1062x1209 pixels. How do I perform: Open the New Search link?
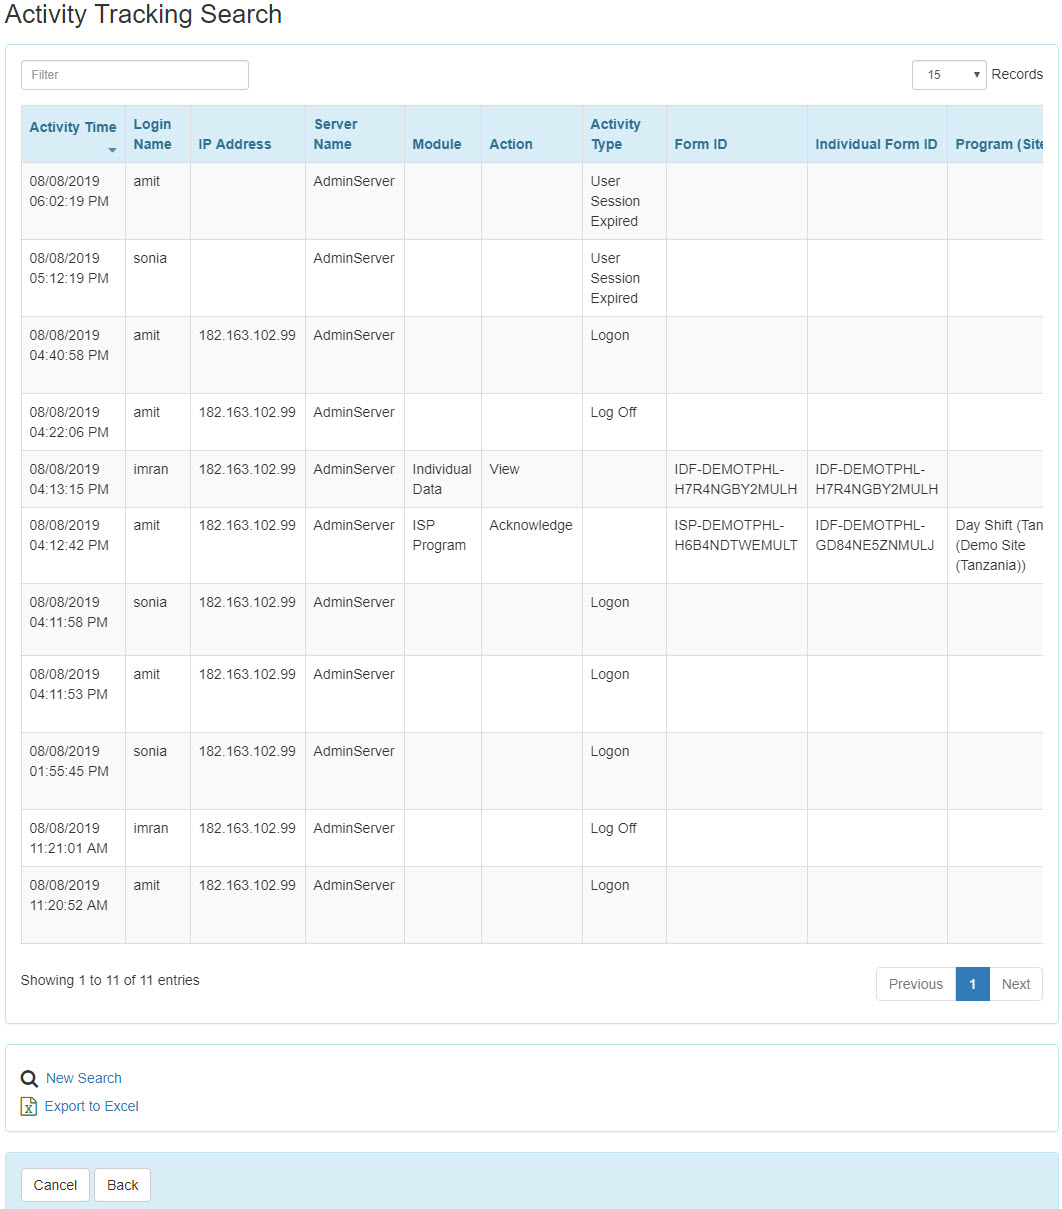(84, 1078)
